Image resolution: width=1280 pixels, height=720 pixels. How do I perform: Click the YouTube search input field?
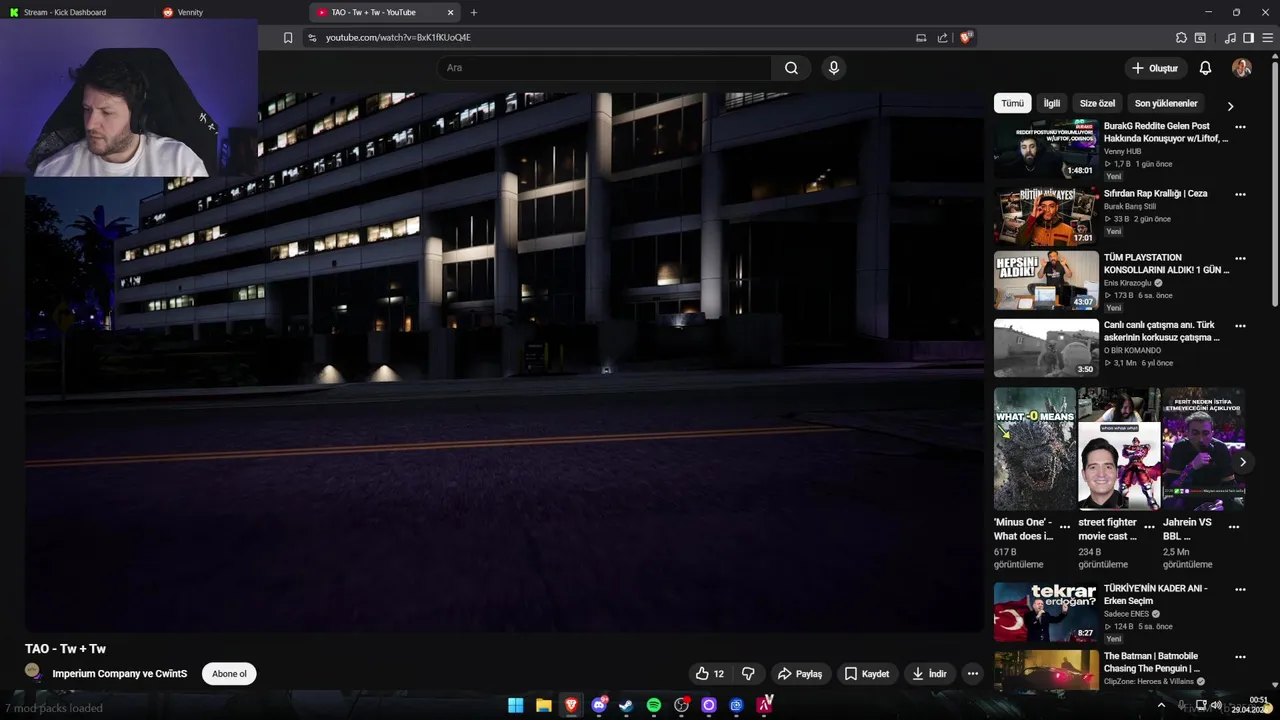604,68
